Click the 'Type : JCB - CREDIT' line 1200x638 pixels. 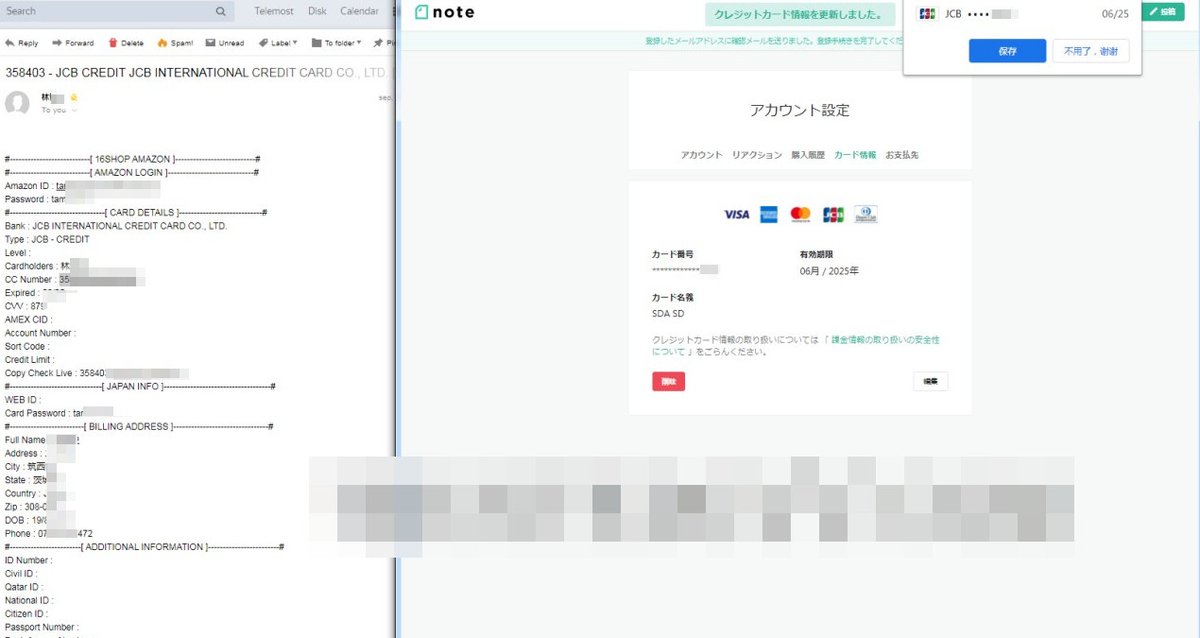(47, 239)
